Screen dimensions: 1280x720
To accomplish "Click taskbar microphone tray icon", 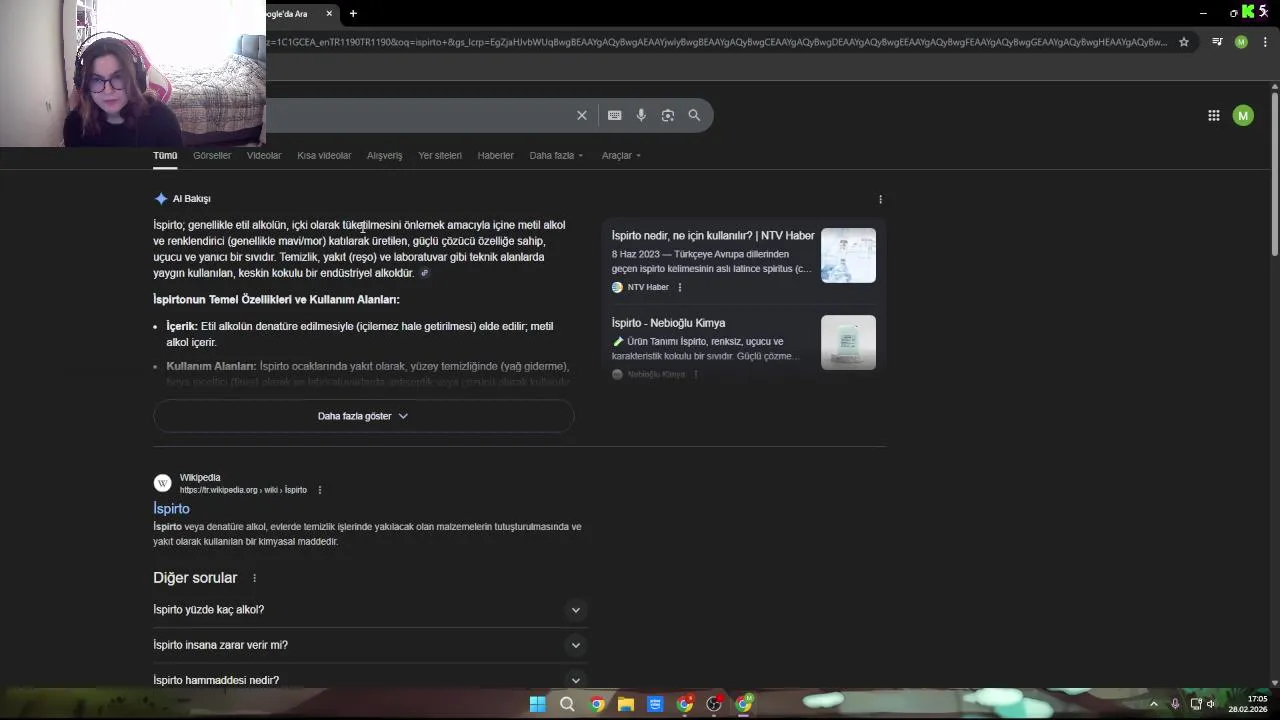I will pyautogui.click(x=1175, y=704).
